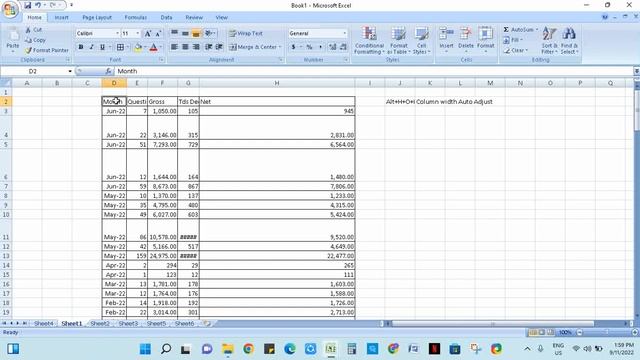
Task: Switch to the View tab
Action: pyautogui.click(x=221, y=18)
